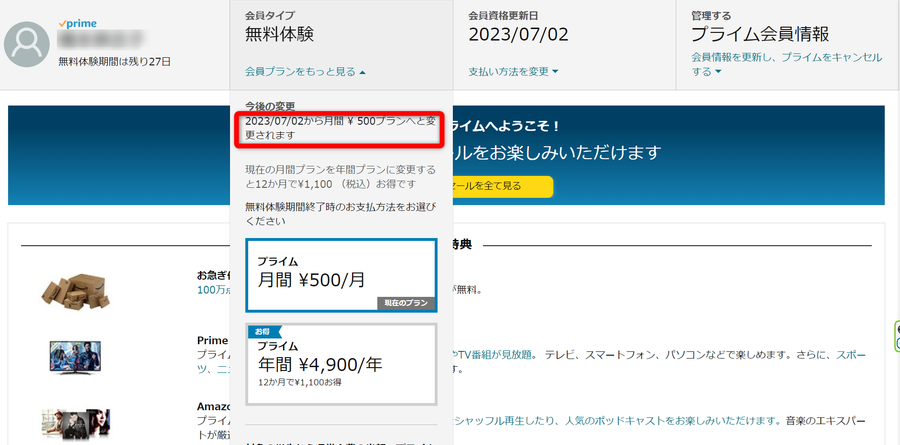Click the 無料体験期間は残り27日 text
The height and width of the screenshot is (445, 900).
(x=114, y=61)
